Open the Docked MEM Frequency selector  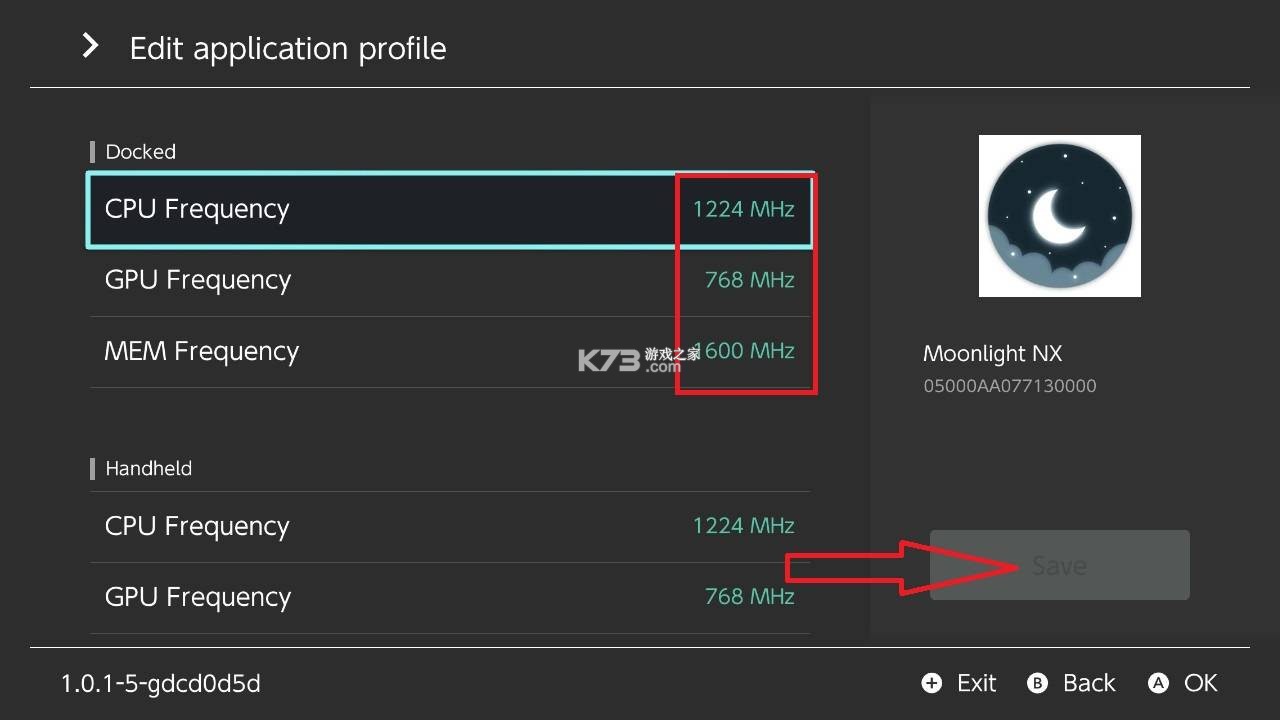(x=400, y=351)
